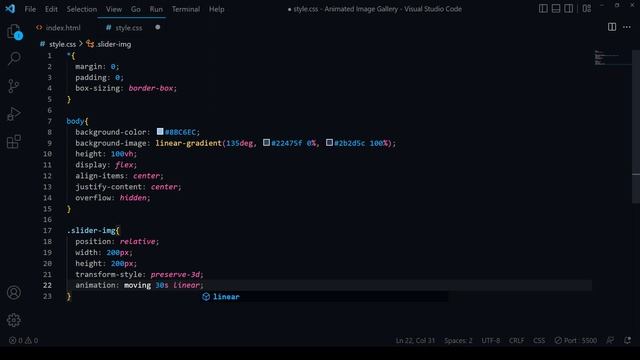Open the Source Control view
Screen dimensions: 640x360
14,86
